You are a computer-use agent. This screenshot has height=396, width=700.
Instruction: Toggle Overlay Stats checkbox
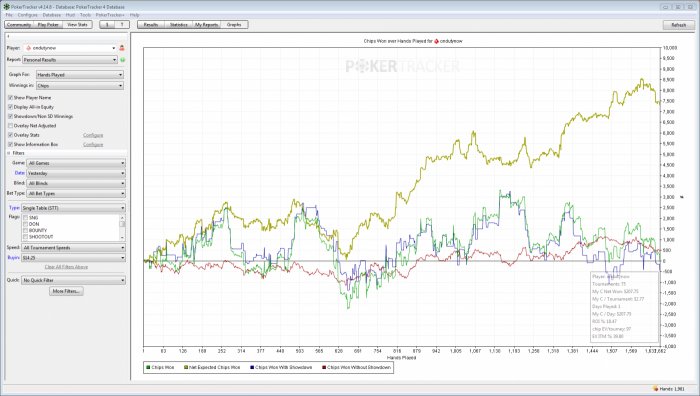point(10,135)
